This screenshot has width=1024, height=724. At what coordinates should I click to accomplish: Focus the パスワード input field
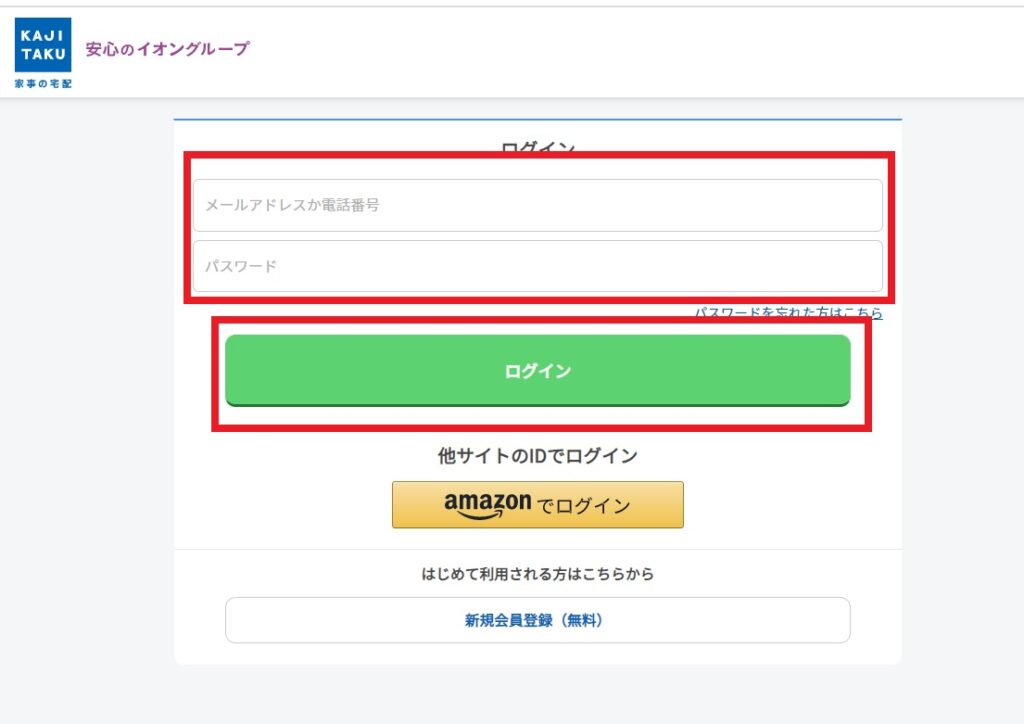[537, 266]
